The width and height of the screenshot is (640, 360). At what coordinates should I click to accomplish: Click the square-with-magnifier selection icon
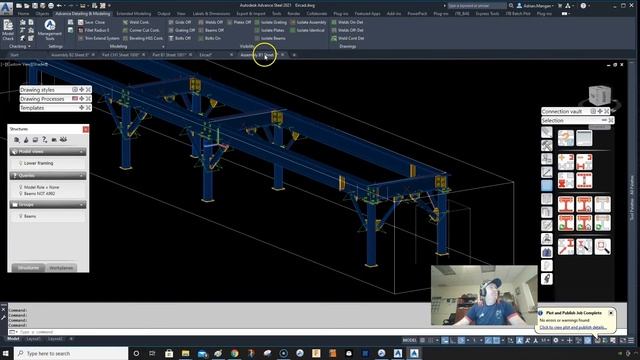pos(602,246)
